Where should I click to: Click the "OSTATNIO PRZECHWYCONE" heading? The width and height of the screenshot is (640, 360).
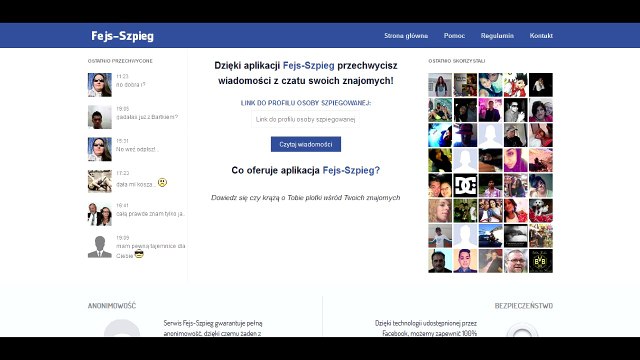pos(120,61)
